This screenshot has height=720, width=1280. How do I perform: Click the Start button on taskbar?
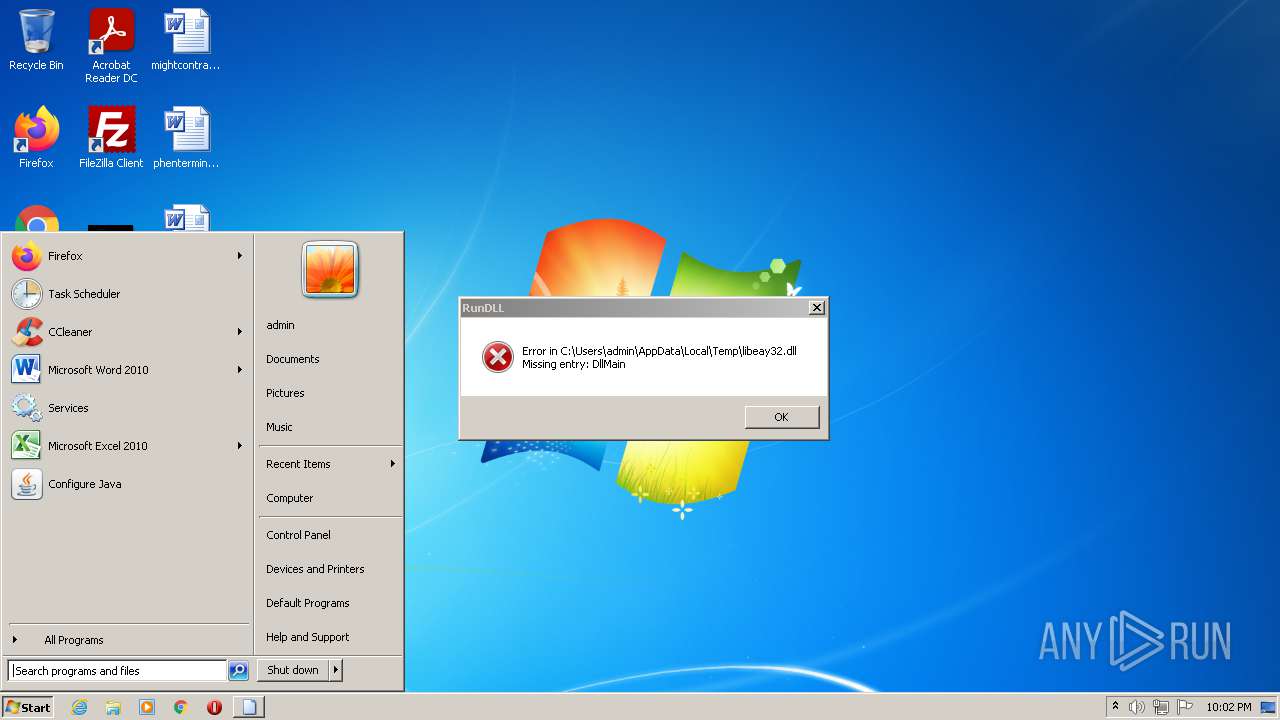28,707
